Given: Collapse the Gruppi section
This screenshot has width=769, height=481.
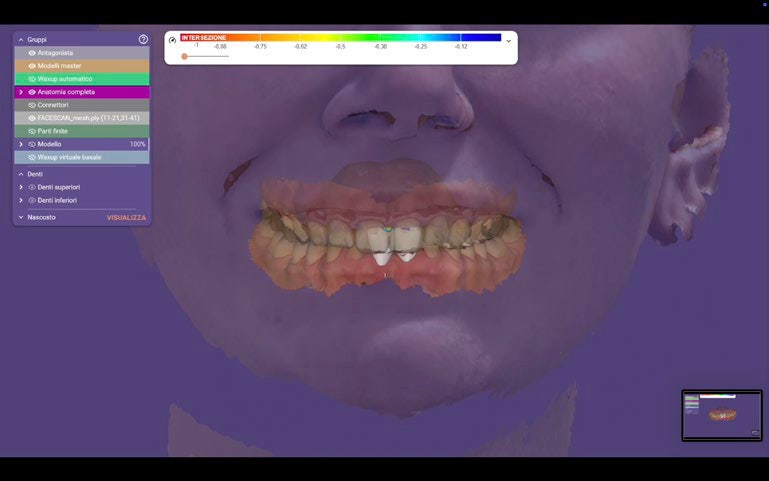Looking at the screenshot, I should [x=21, y=39].
